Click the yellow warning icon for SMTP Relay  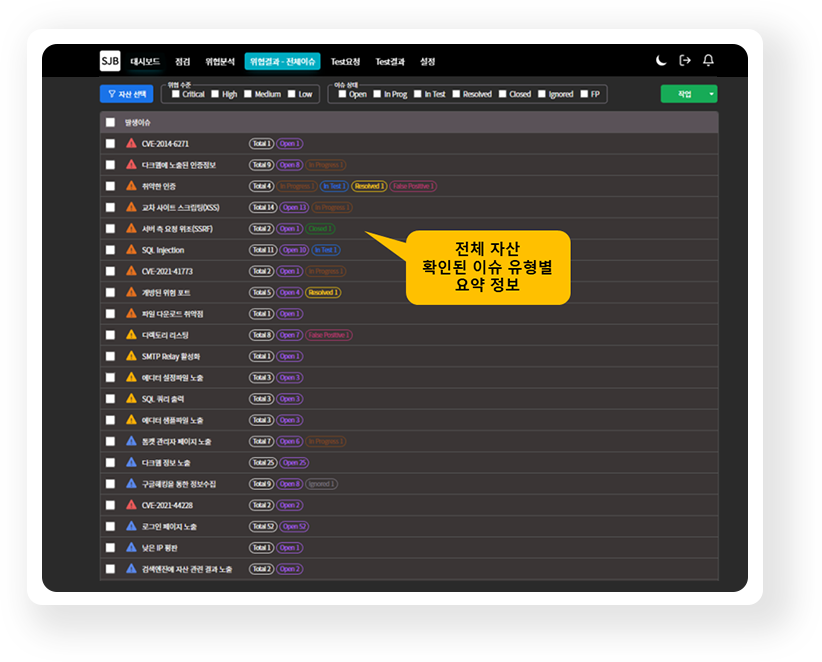pyautogui.click(x=131, y=356)
